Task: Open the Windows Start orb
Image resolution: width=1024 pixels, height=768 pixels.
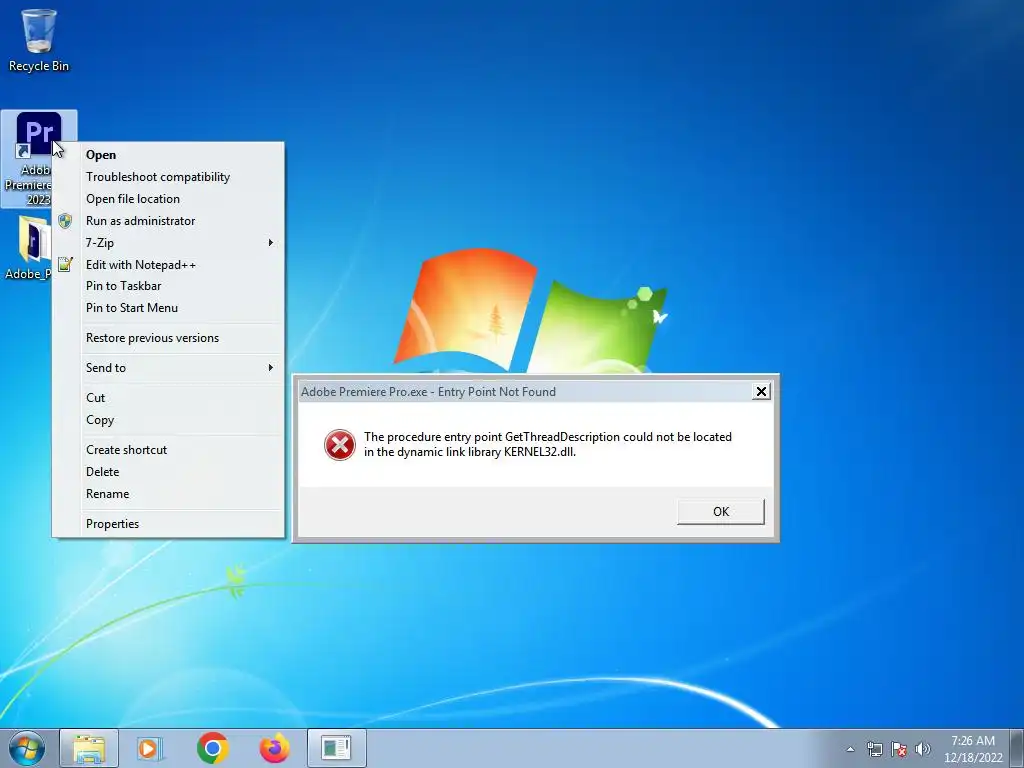Action: click(x=27, y=748)
